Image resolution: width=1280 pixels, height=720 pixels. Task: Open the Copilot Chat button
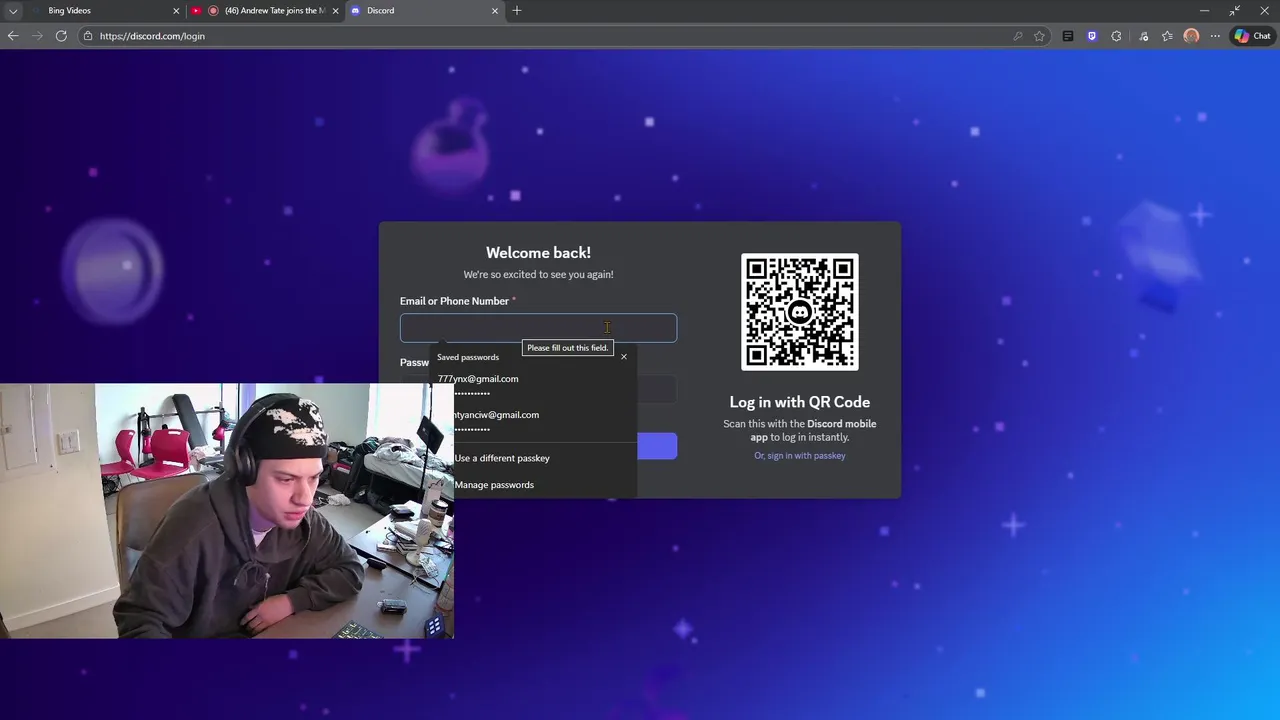1252,36
